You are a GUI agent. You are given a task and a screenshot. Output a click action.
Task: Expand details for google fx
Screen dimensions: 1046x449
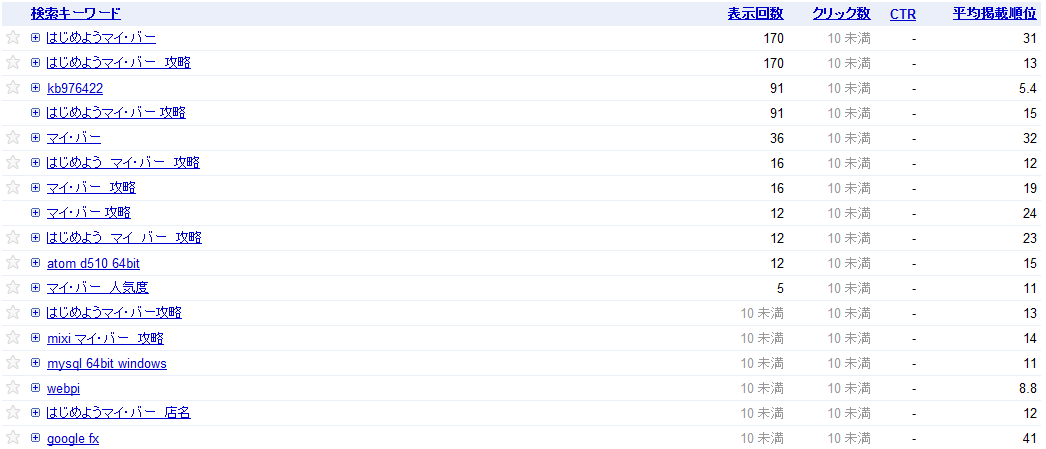click(x=36, y=438)
